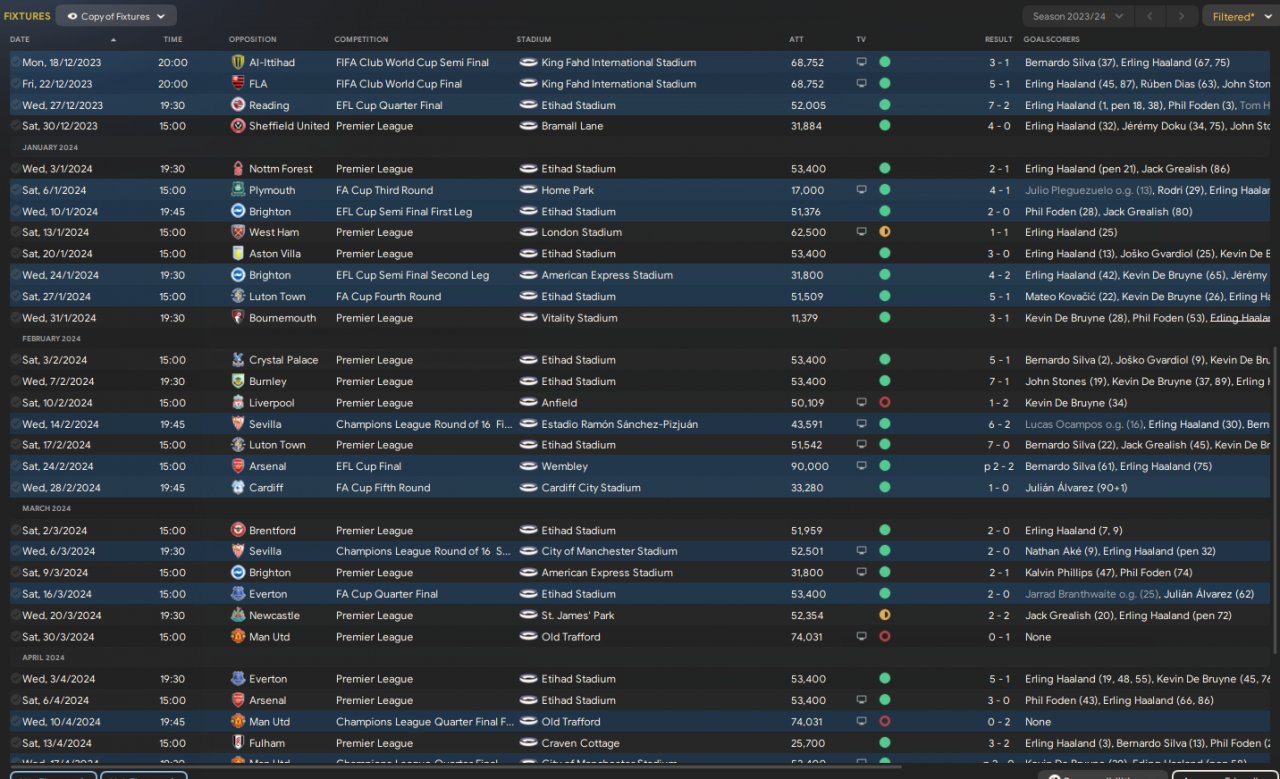Viewport: 1280px width, 779px height.
Task: Open the FIFA Club World Cup Final competition
Action: click(x=399, y=84)
